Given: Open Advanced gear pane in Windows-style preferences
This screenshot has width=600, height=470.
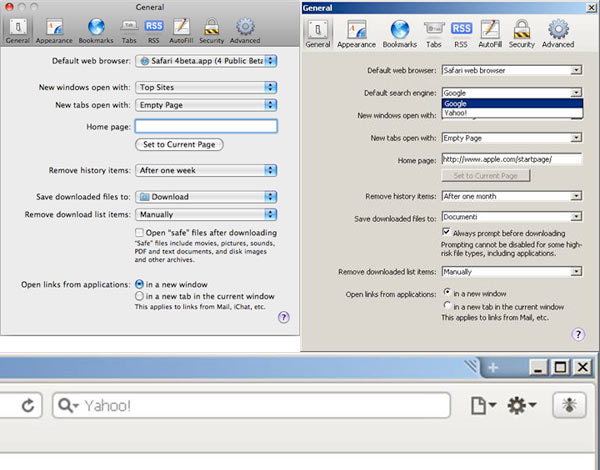Looking at the screenshot, I should [557, 32].
